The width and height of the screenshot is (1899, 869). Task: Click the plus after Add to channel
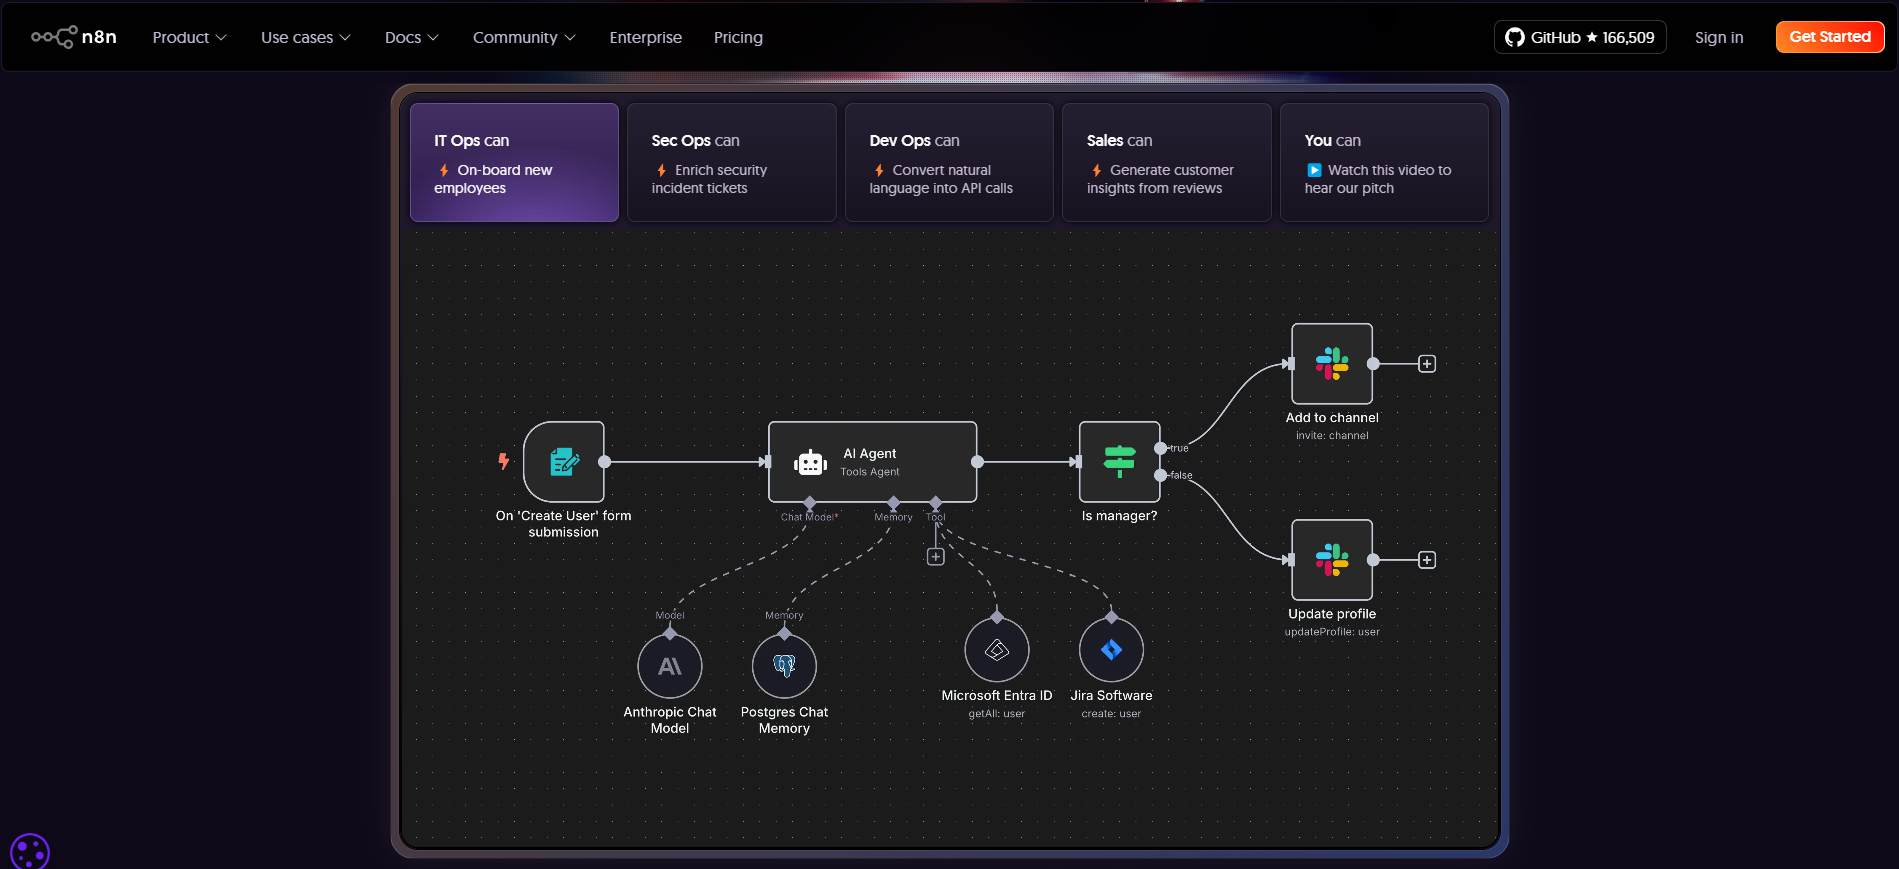pyautogui.click(x=1427, y=364)
